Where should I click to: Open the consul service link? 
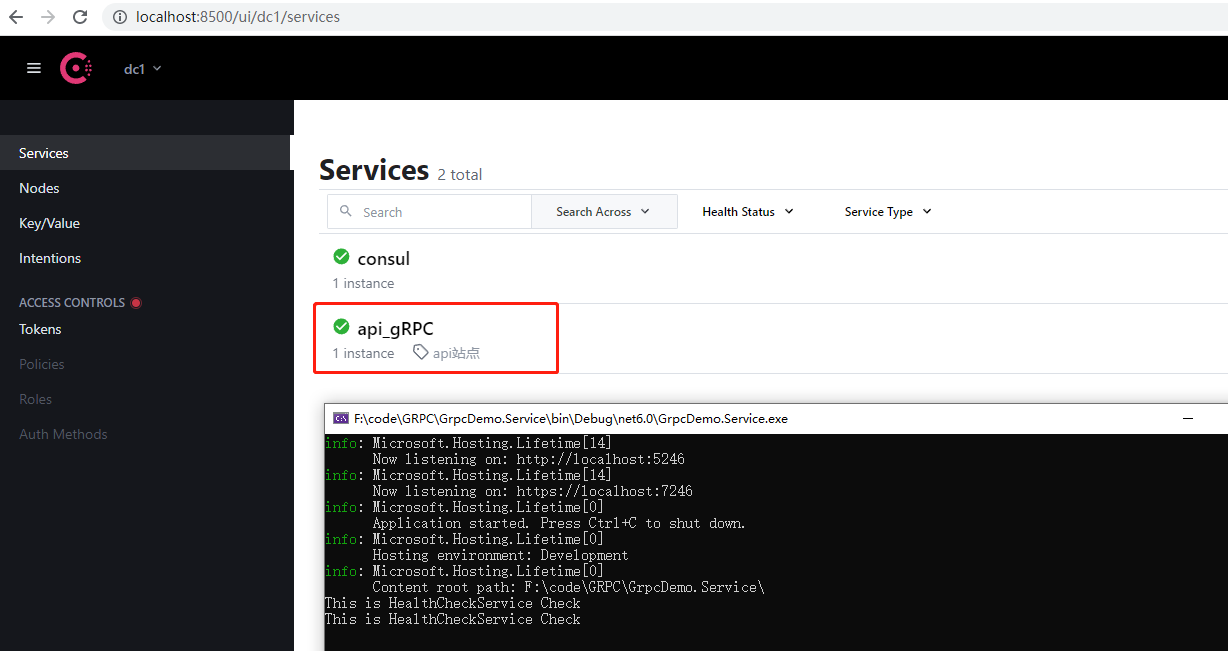coord(384,259)
